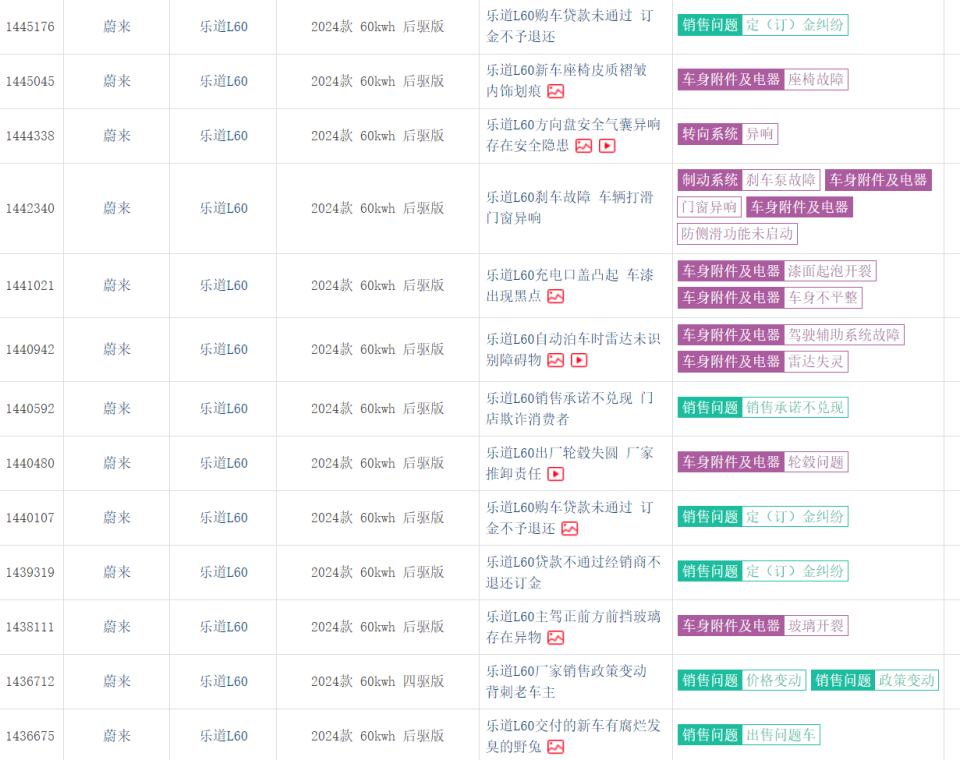This screenshot has height=760, width=960.
Task: Select brand 蔚来 in row 1436675
Action: (x=116, y=736)
